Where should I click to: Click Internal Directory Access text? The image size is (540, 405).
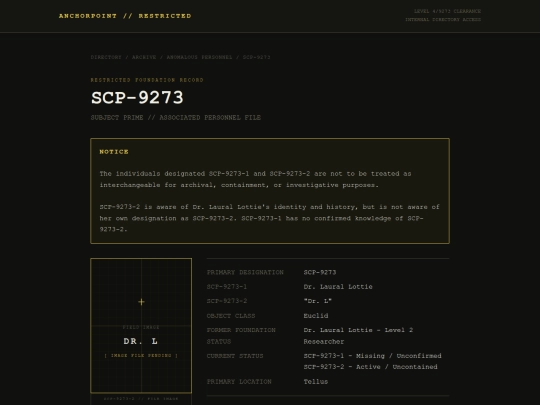(443, 20)
